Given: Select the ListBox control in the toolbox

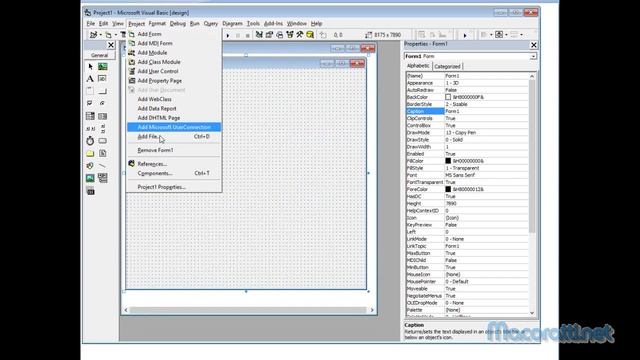Looking at the screenshot, I should [102, 116].
